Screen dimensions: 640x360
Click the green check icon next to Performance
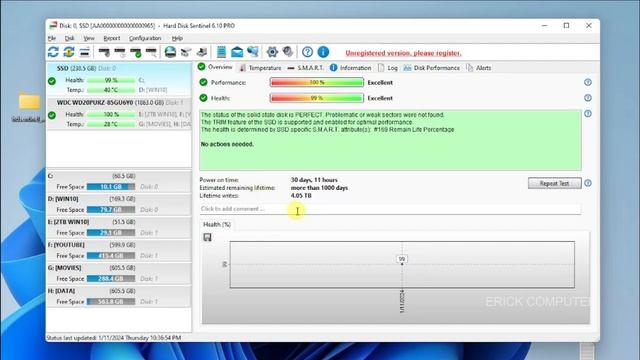coord(203,82)
